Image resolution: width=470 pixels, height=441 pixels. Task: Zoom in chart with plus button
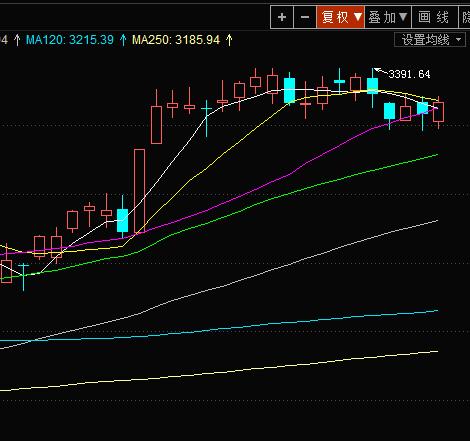tap(282, 17)
